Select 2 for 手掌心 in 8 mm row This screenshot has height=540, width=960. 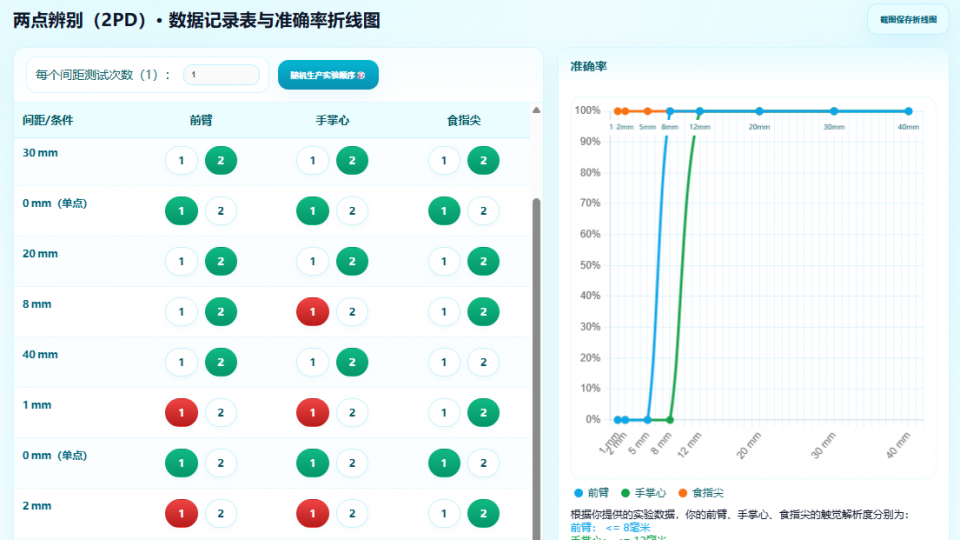352,312
